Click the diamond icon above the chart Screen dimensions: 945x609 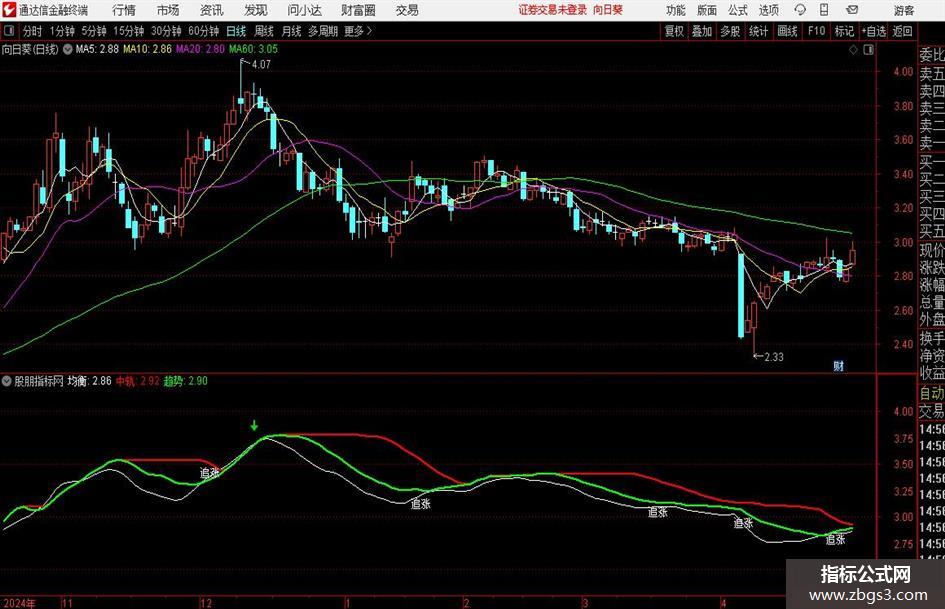click(x=853, y=50)
